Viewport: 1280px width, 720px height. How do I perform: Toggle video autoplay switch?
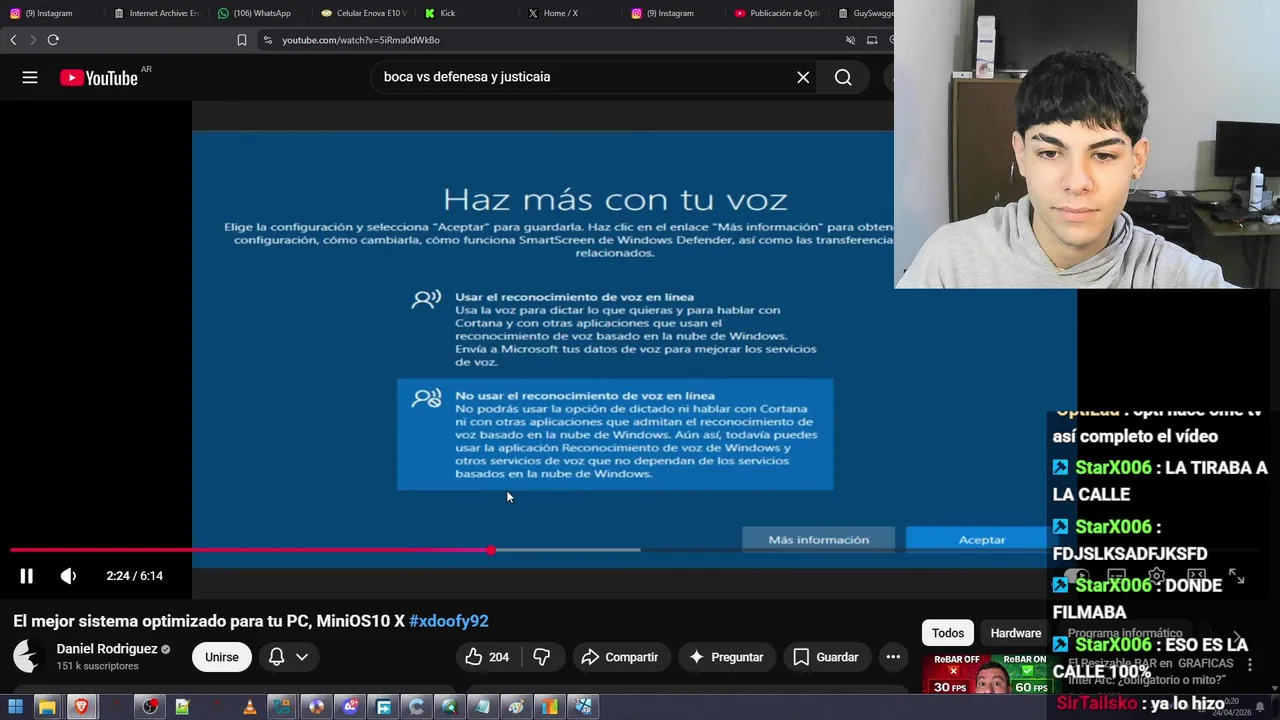(x=1076, y=576)
